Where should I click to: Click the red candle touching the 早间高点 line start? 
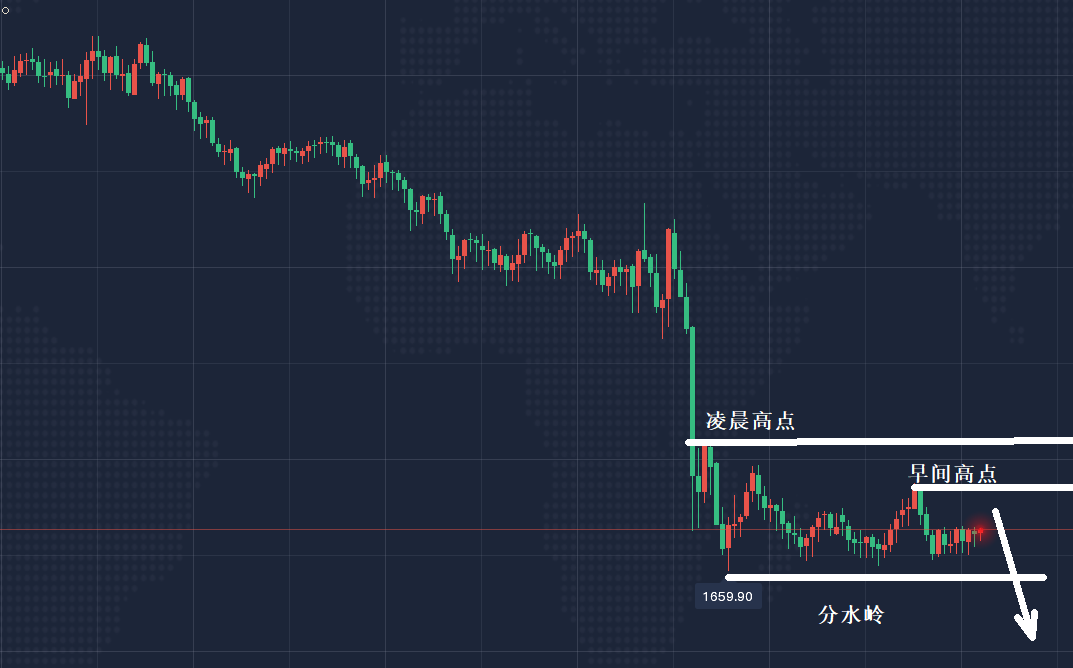[914, 497]
